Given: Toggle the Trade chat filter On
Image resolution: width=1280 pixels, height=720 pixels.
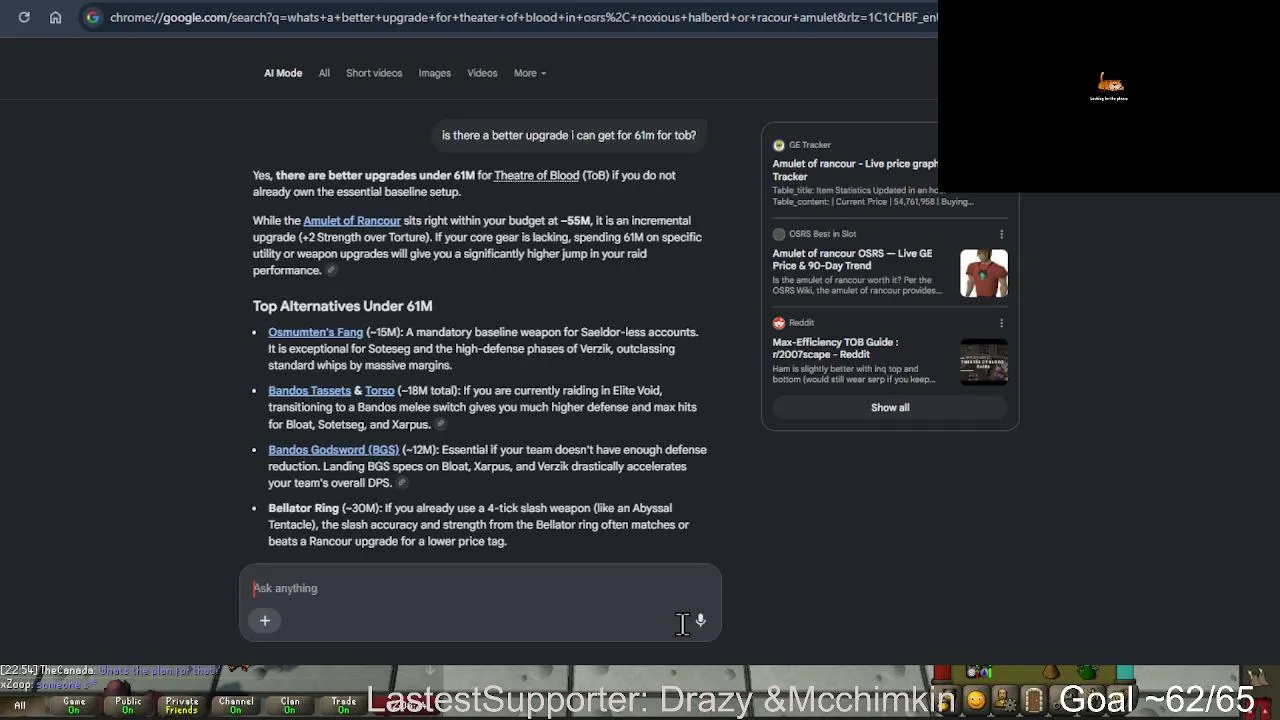Looking at the screenshot, I should pos(344,705).
